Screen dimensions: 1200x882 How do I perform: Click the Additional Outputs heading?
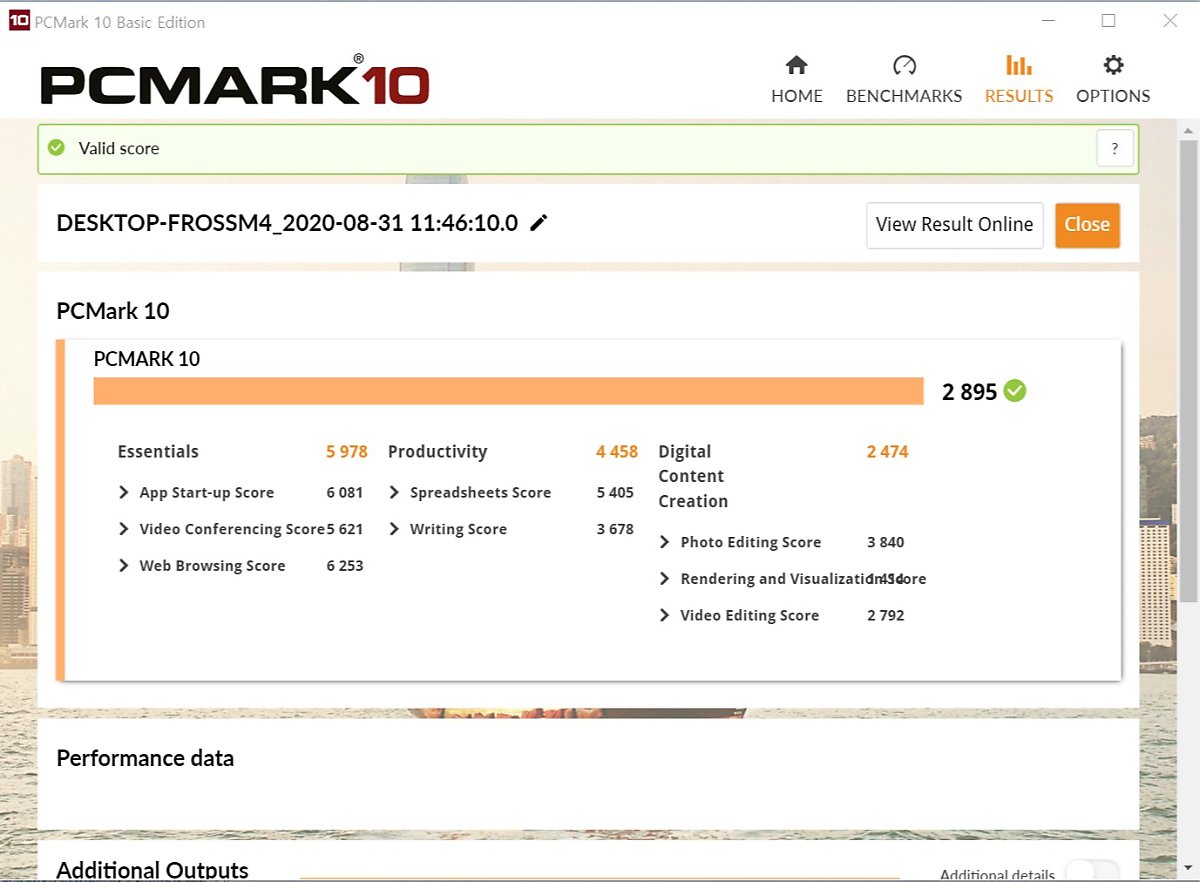click(152, 870)
